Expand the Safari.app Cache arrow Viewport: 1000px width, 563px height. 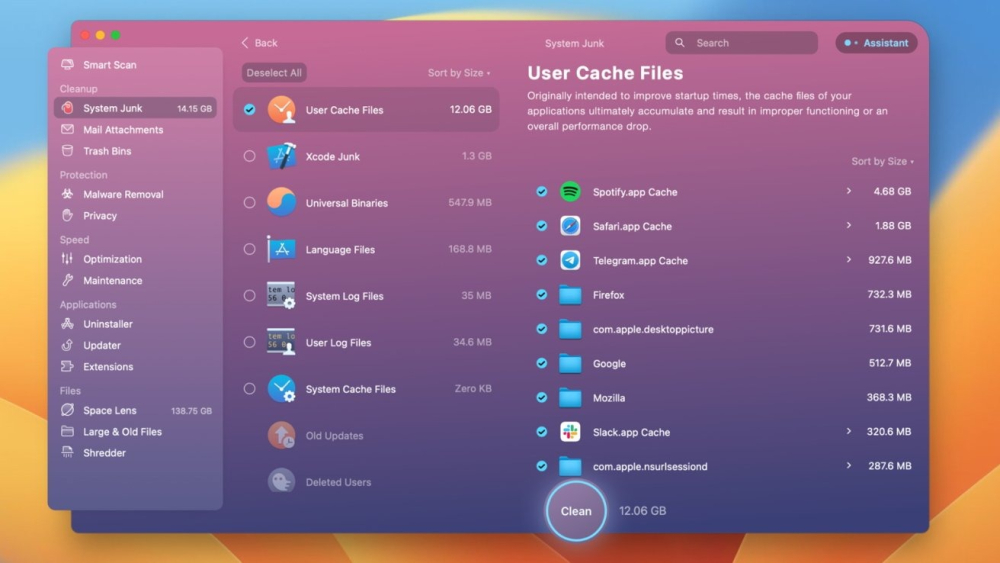[x=849, y=226]
